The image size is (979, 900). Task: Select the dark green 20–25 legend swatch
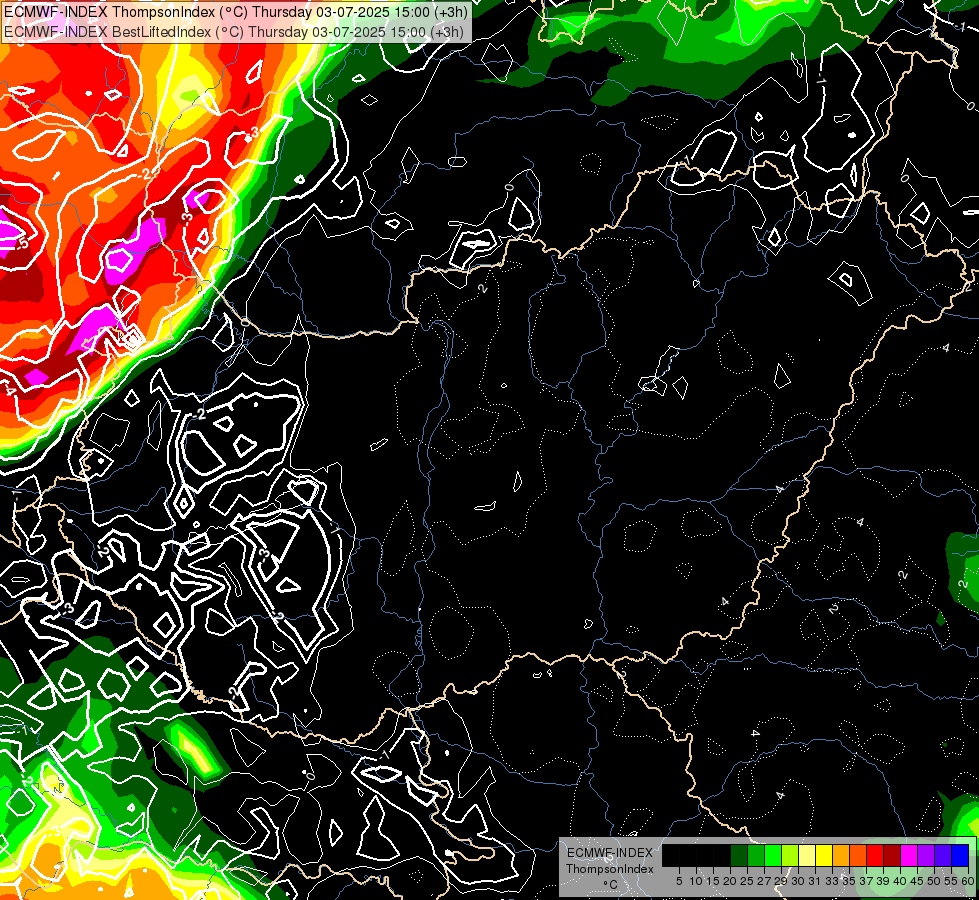point(739,856)
